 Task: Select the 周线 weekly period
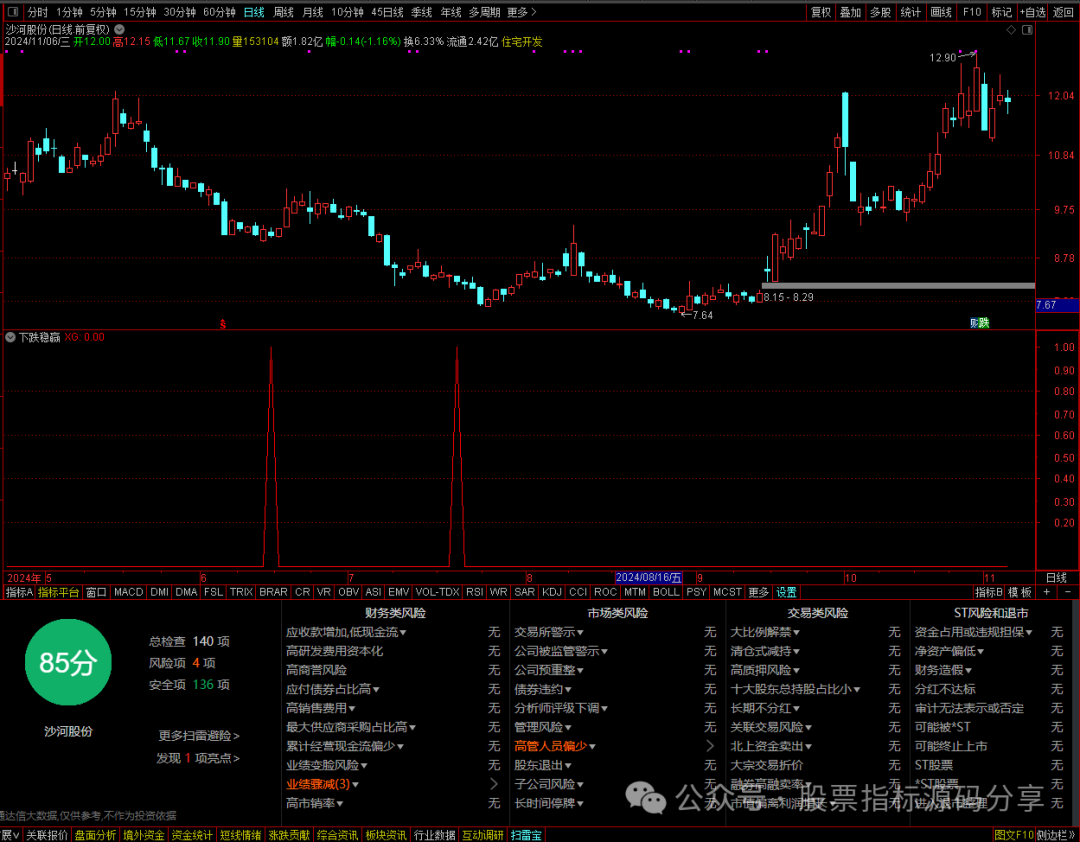pyautogui.click(x=284, y=12)
